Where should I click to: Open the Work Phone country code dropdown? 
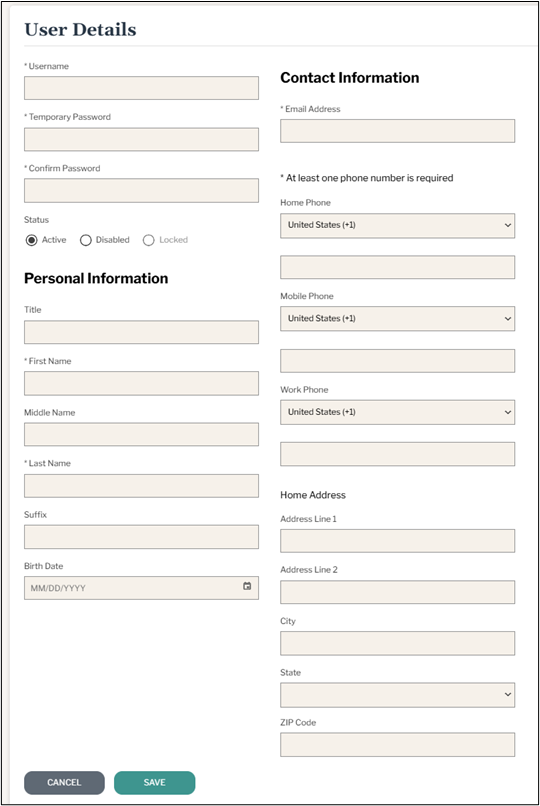(397, 412)
